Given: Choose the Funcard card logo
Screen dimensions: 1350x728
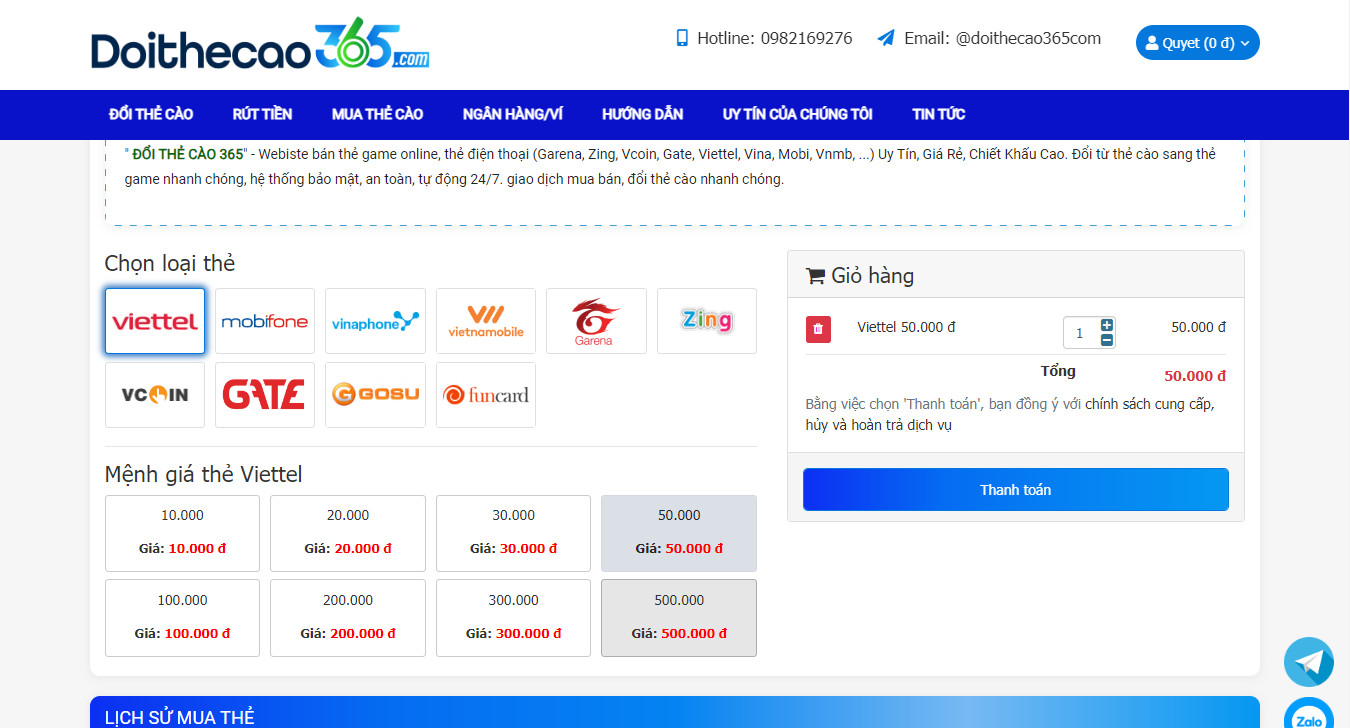Looking at the screenshot, I should 486,395.
